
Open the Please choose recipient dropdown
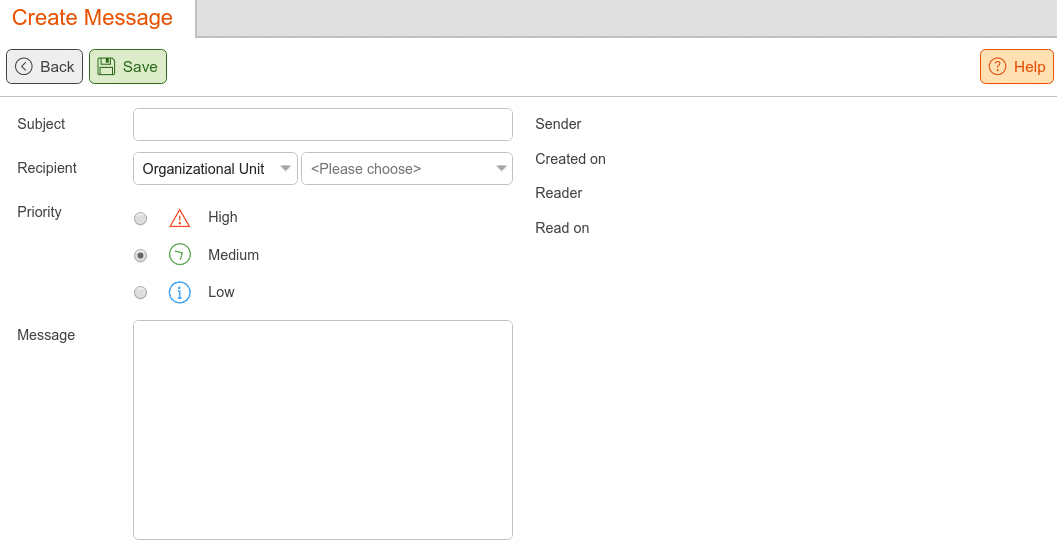(x=406, y=169)
